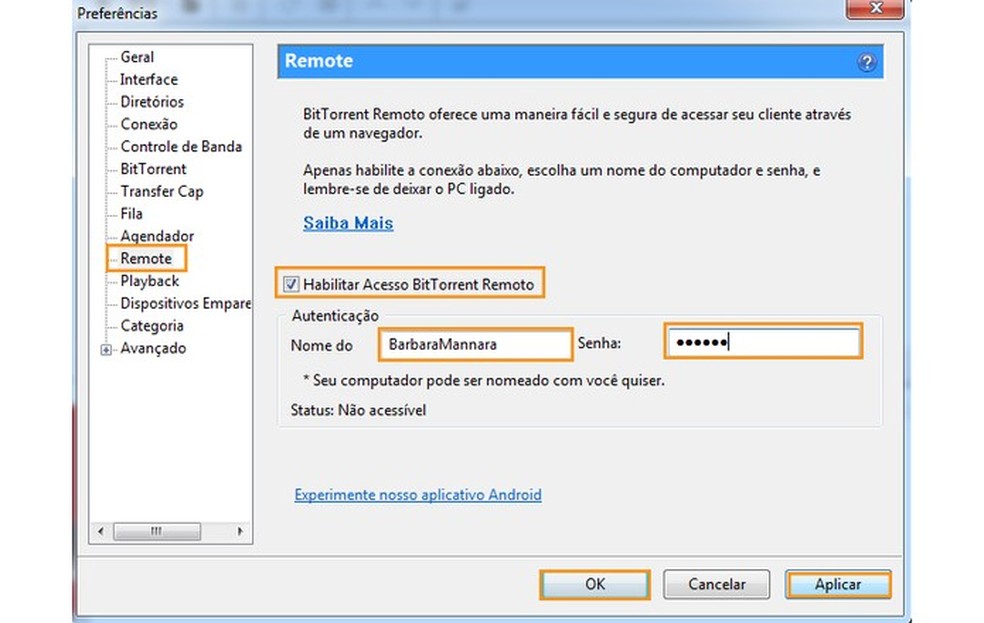The width and height of the screenshot is (984, 623).
Task: Select Diretórios in the sidebar
Action: pos(152,102)
